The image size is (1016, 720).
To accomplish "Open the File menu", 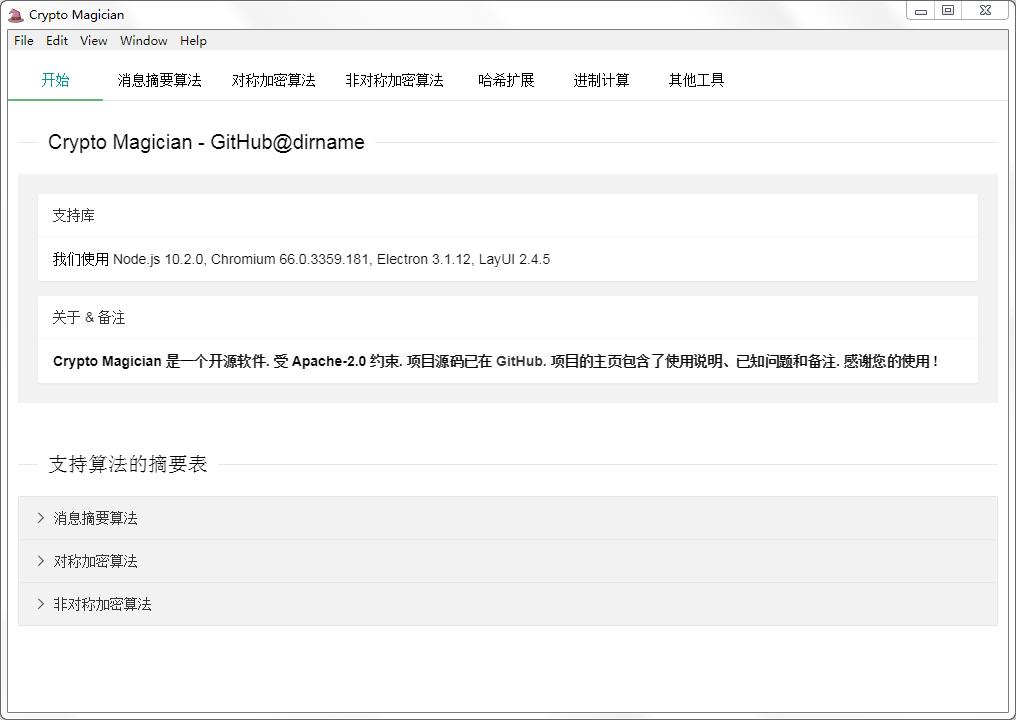I will click(23, 40).
